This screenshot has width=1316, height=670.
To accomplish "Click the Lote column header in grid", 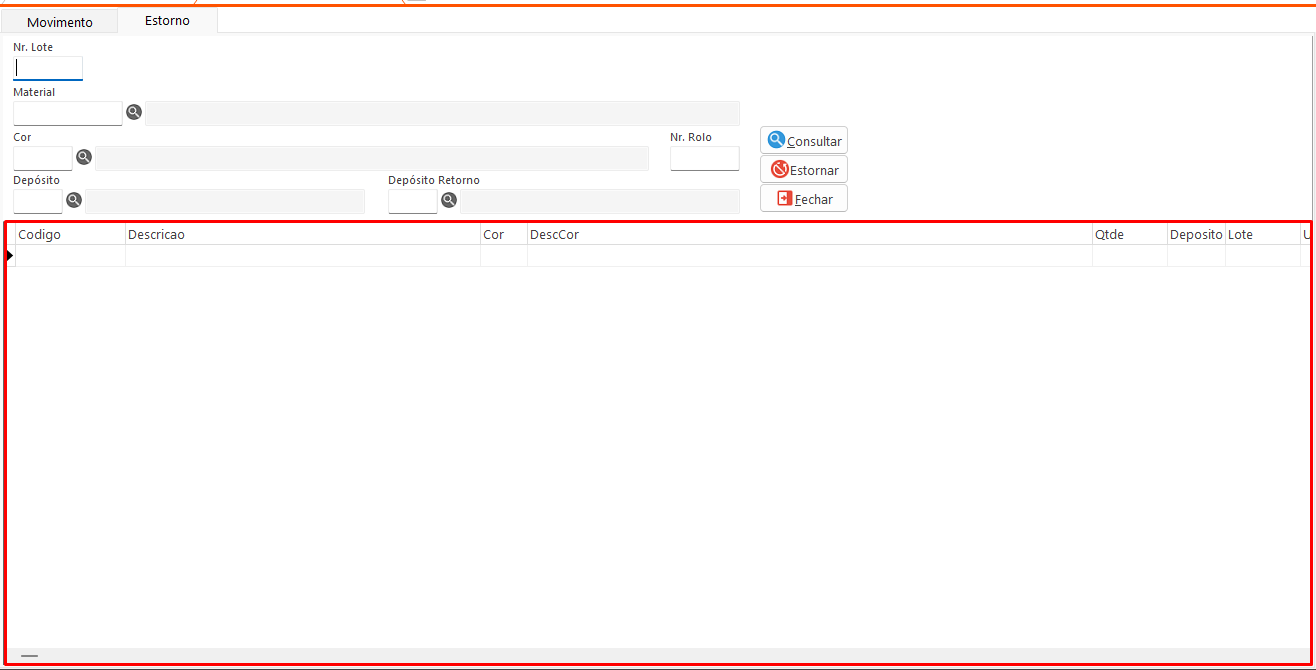I will click(1261, 234).
